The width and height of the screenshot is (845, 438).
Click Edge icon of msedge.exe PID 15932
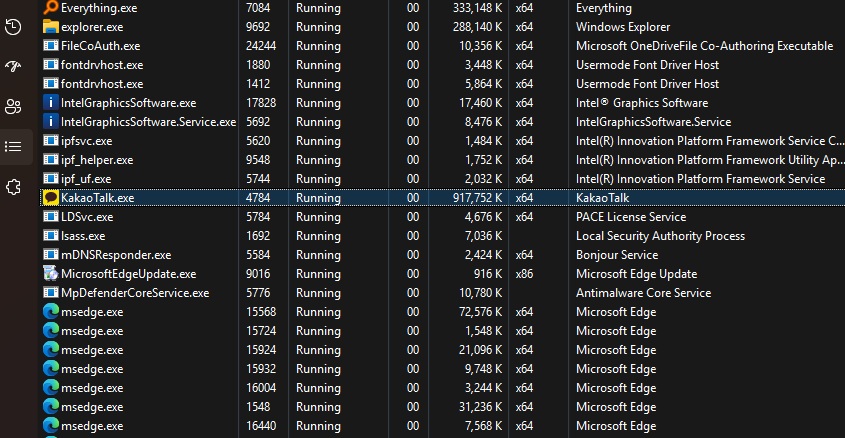51,369
